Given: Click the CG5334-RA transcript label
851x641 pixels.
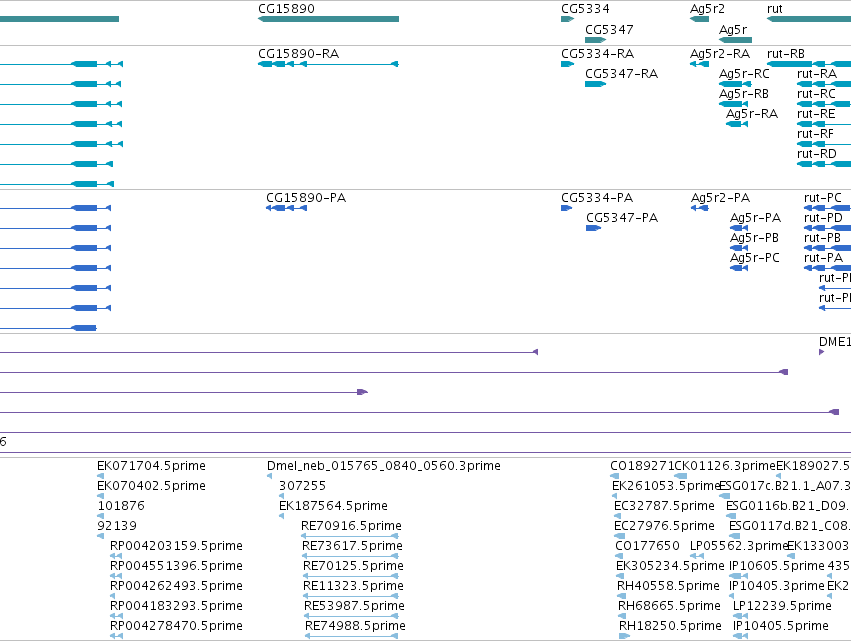Looking at the screenshot, I should [598, 54].
